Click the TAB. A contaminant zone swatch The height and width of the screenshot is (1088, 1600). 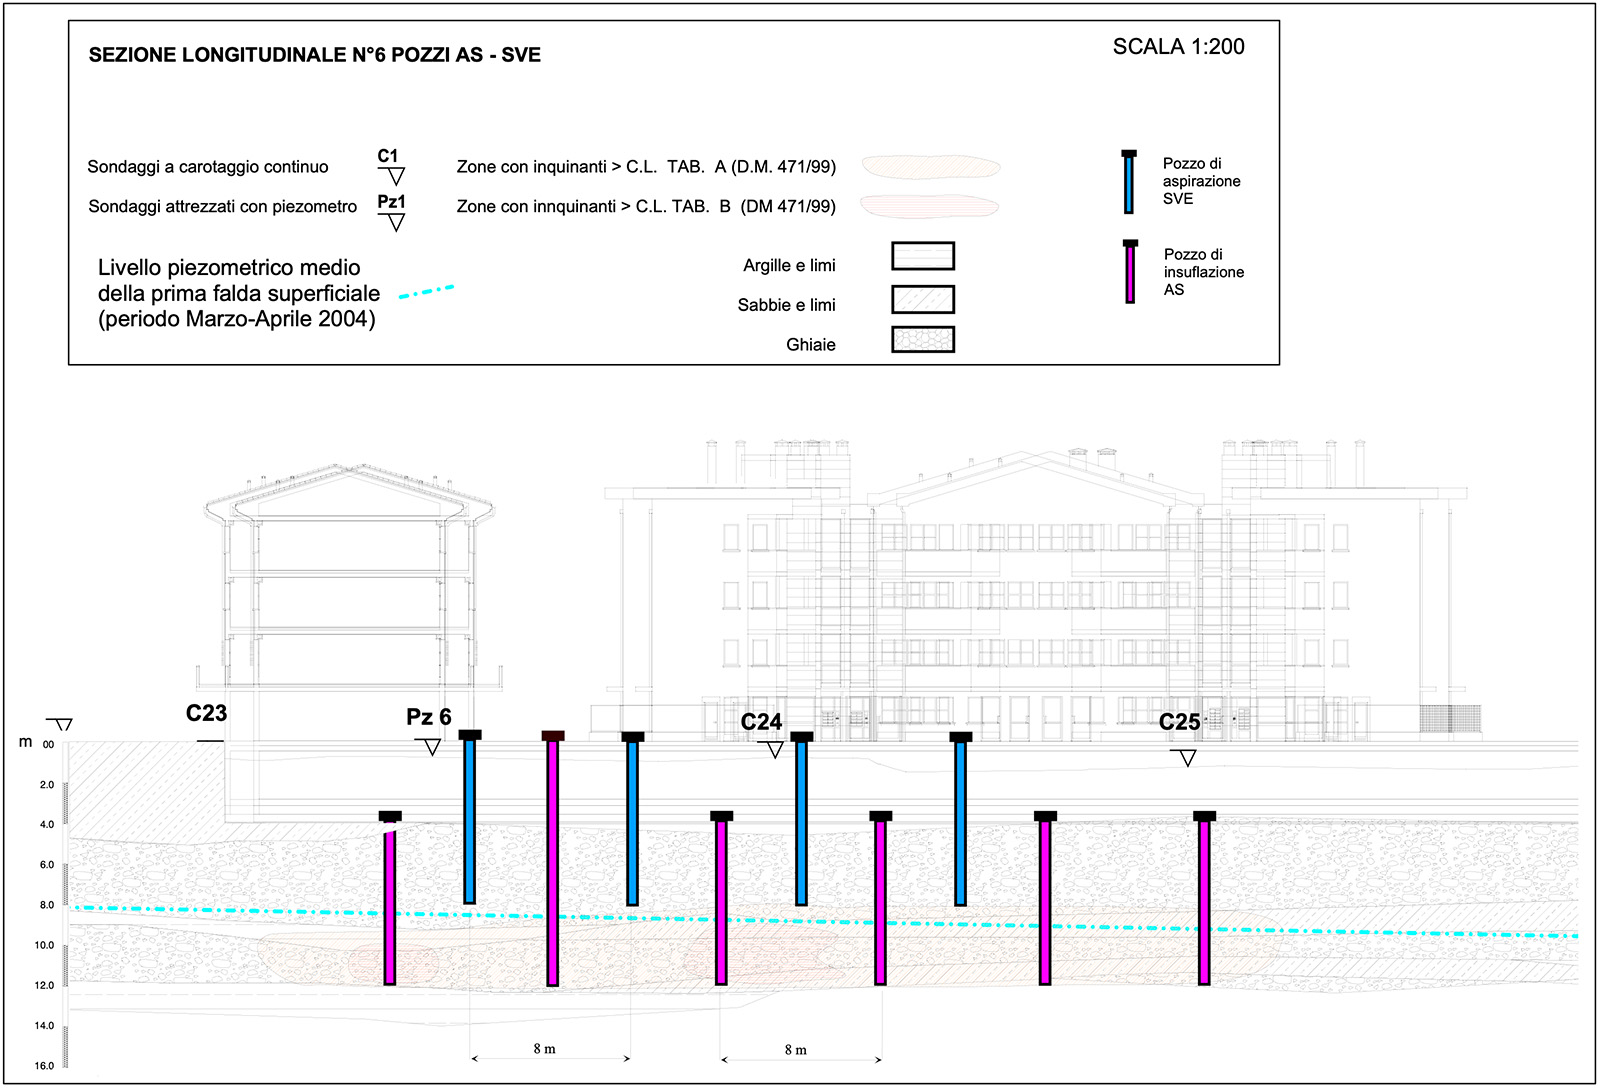tap(930, 167)
